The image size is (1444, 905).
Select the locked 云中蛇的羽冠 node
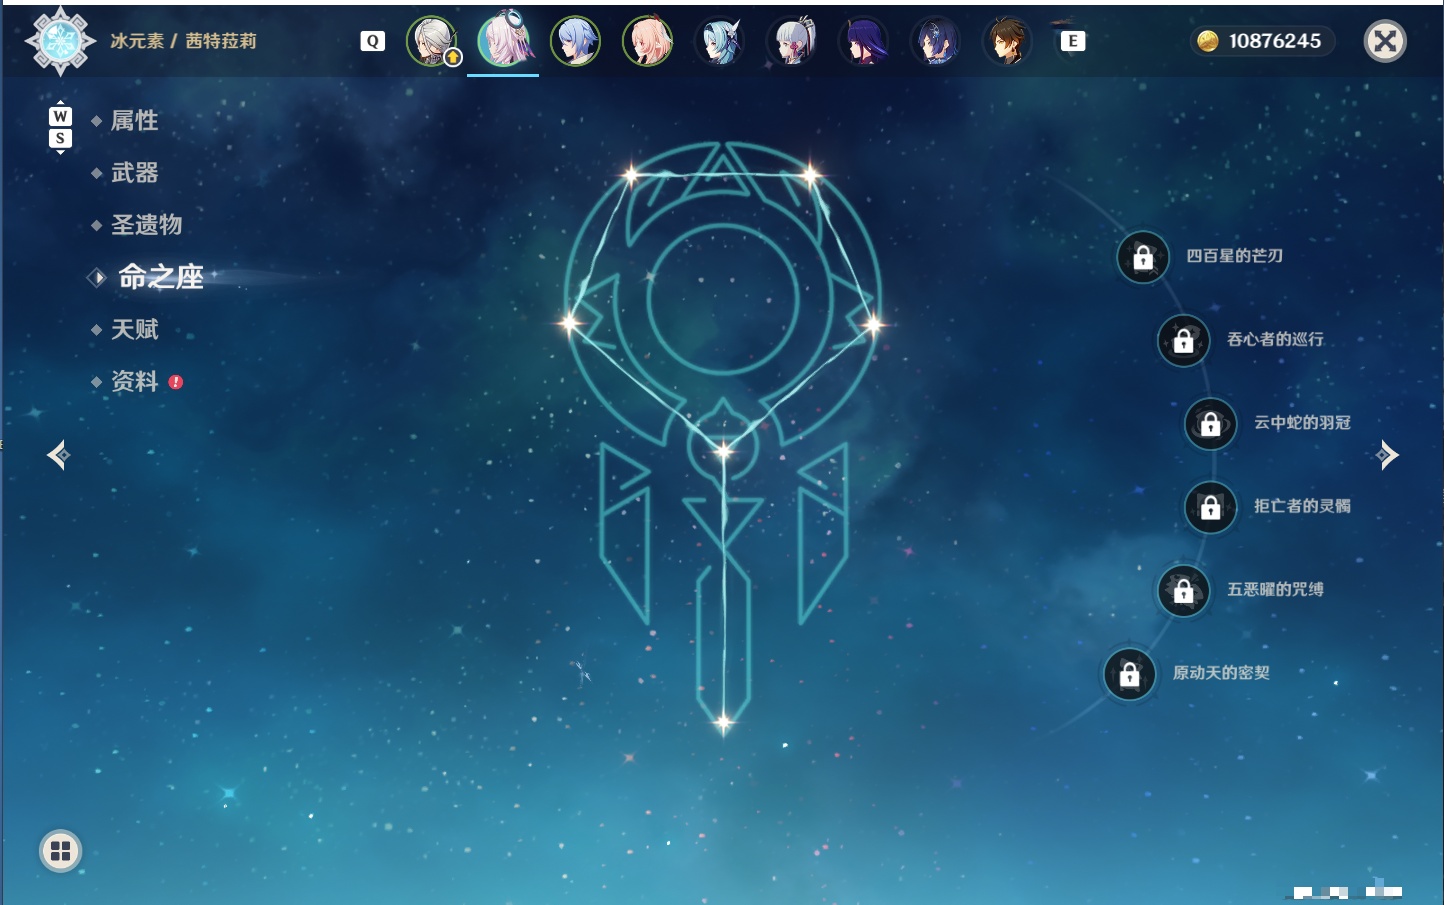(x=1211, y=424)
